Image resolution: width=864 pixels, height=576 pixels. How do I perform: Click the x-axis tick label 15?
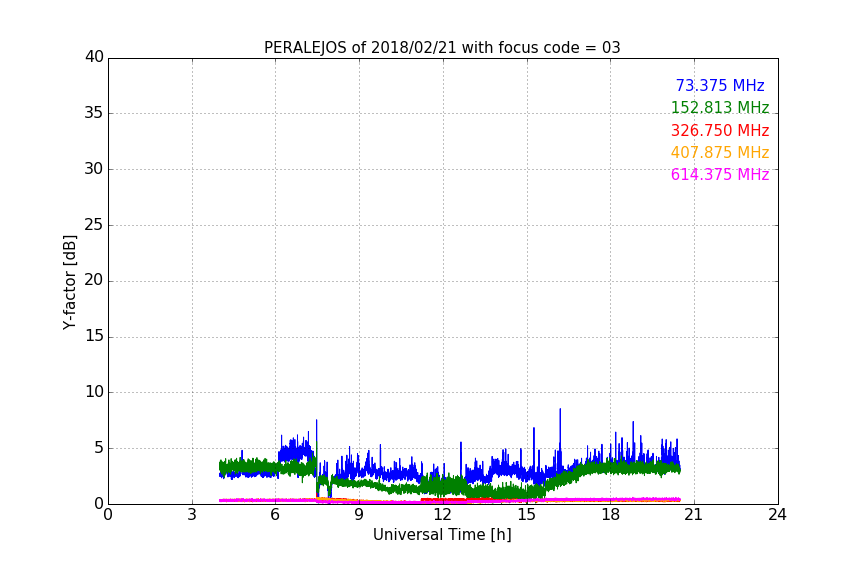tap(527, 515)
